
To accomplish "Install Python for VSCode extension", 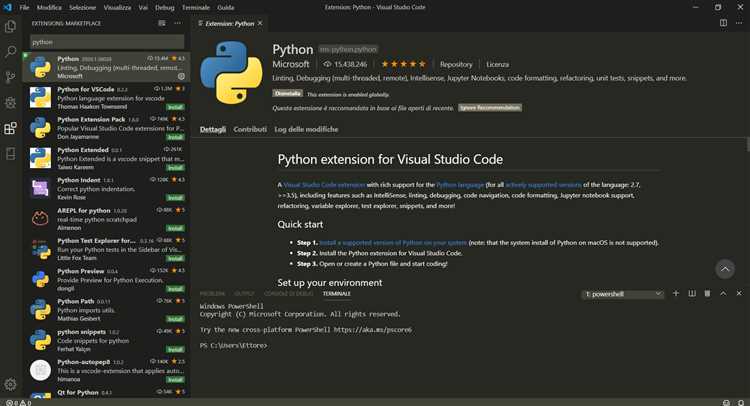I will tap(175, 107).
